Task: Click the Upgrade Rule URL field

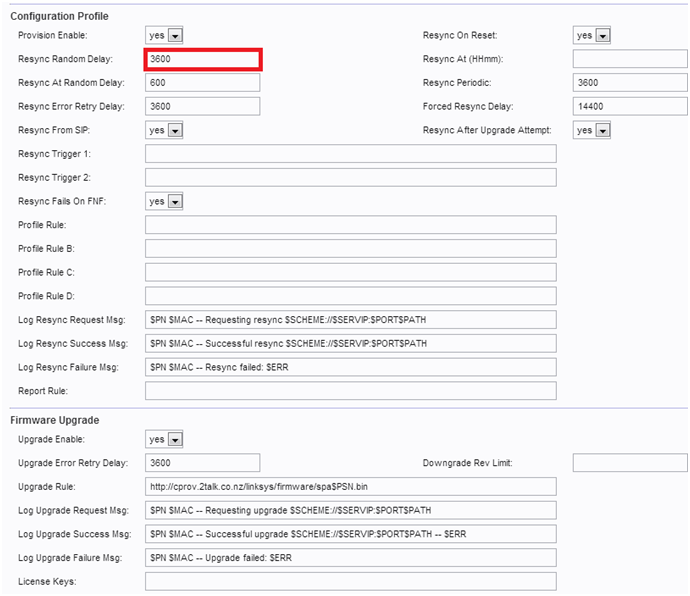Action: coord(350,487)
